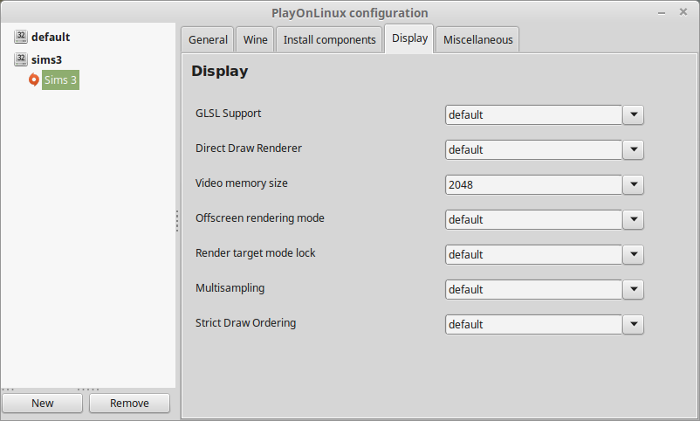Expand the Direct Draw Renderer dropdown

pyautogui.click(x=632, y=150)
